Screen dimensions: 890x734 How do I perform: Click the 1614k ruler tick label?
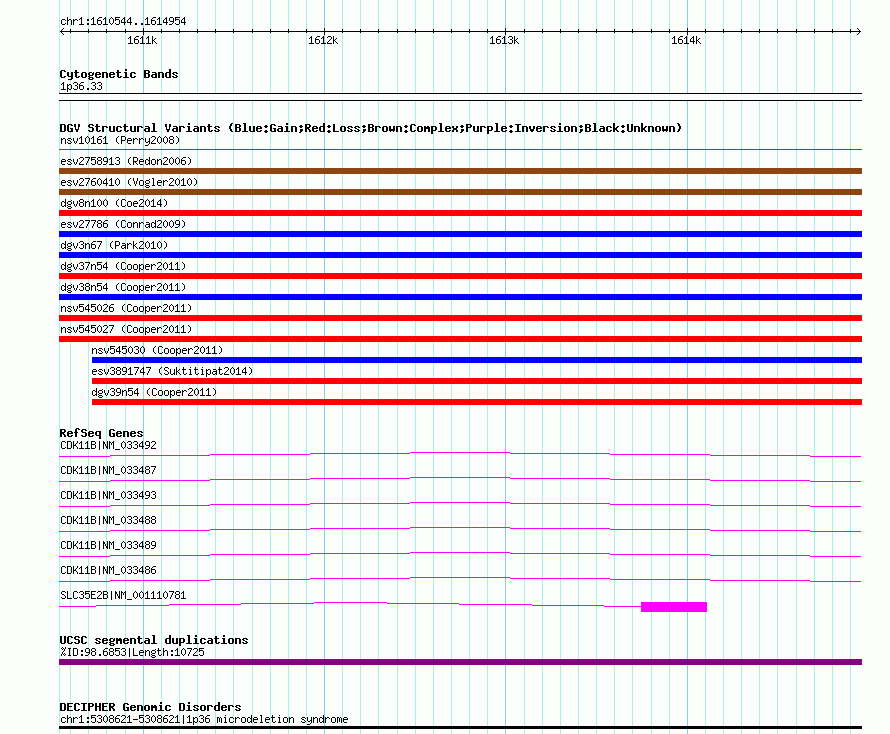pyautogui.click(x=686, y=40)
